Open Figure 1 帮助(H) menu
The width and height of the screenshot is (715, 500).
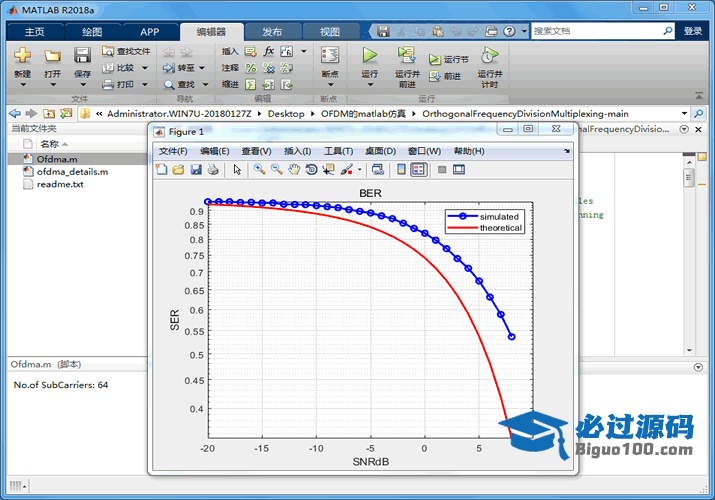click(x=469, y=151)
